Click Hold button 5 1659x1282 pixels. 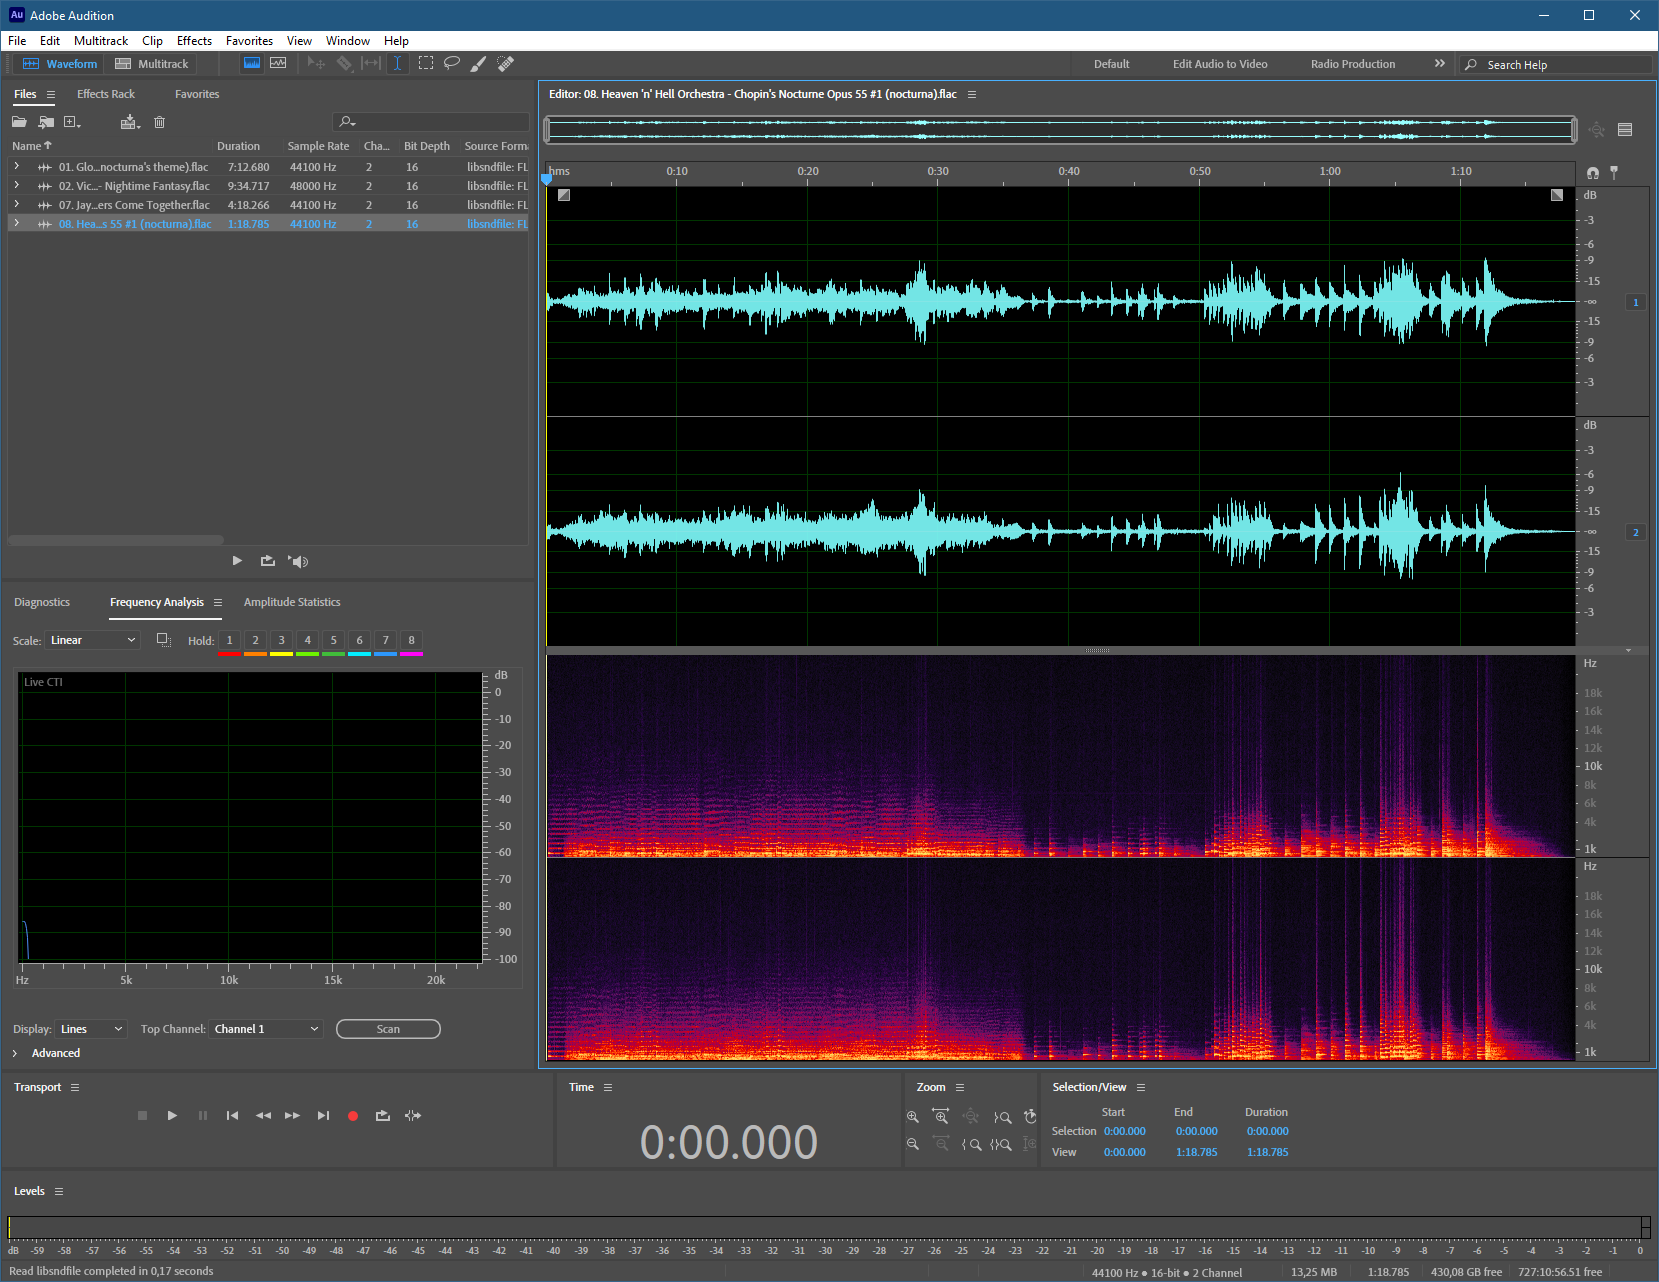(x=333, y=640)
